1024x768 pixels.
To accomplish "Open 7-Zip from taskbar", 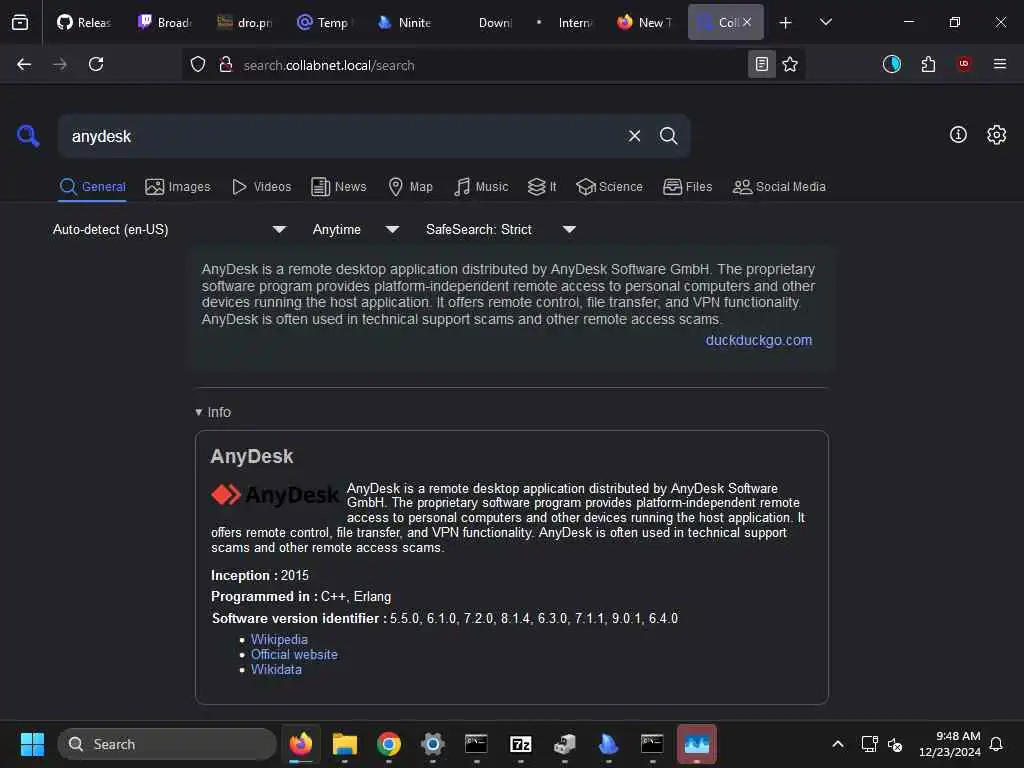I will point(520,744).
